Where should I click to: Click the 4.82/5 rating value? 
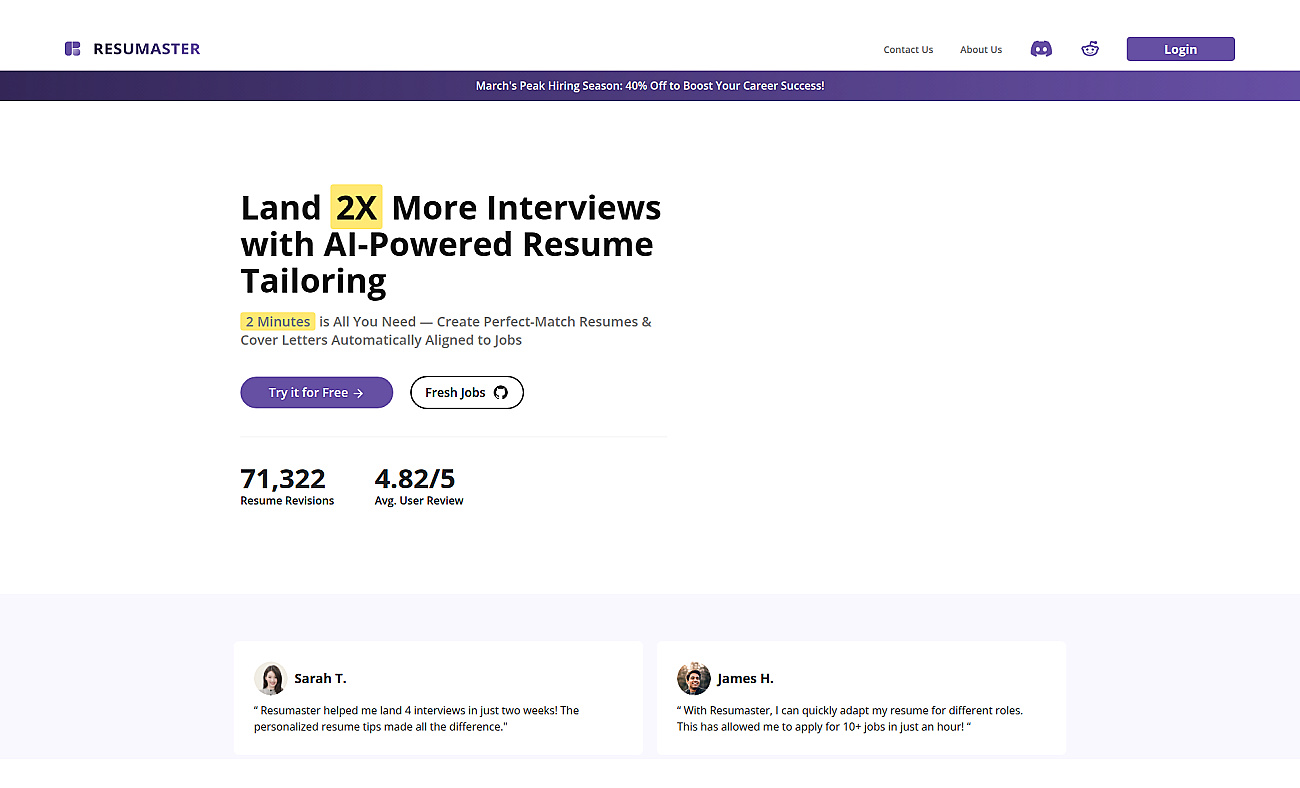[415, 478]
